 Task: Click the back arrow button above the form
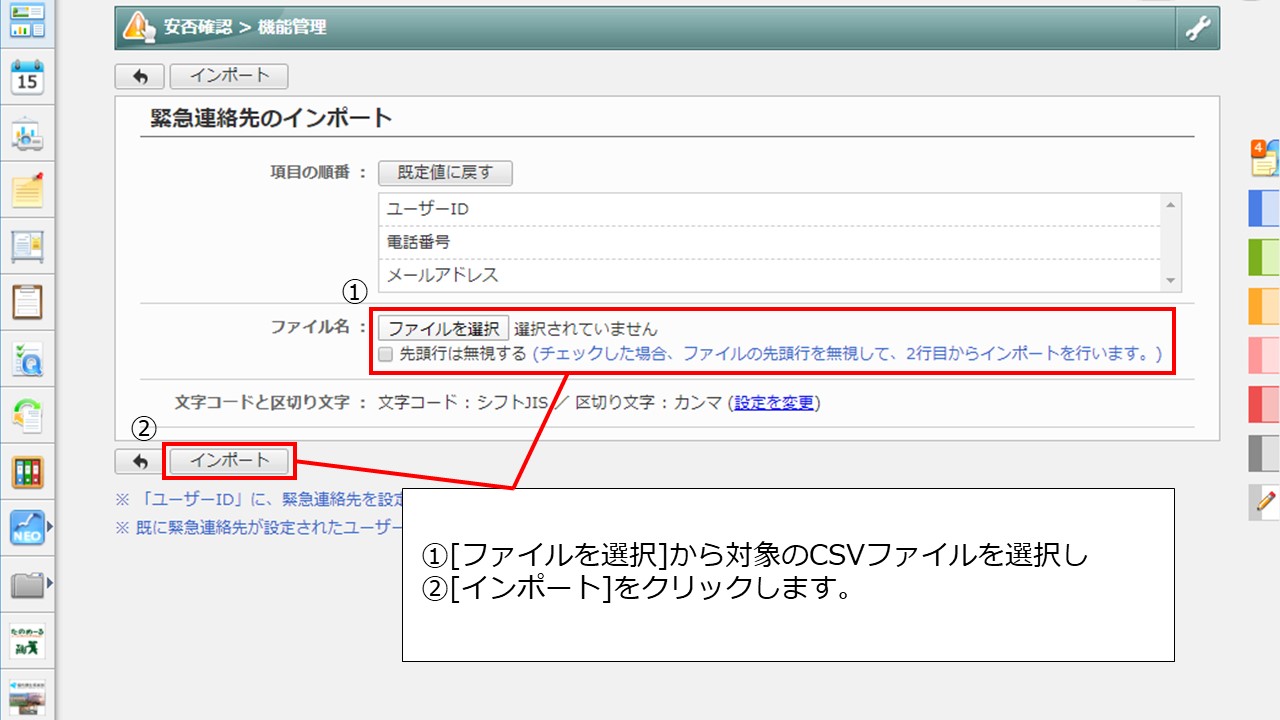click(x=140, y=76)
